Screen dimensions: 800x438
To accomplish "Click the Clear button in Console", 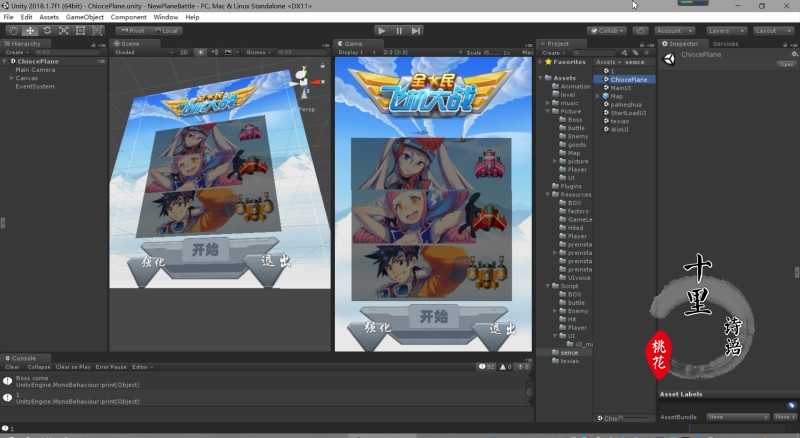I will (12, 367).
